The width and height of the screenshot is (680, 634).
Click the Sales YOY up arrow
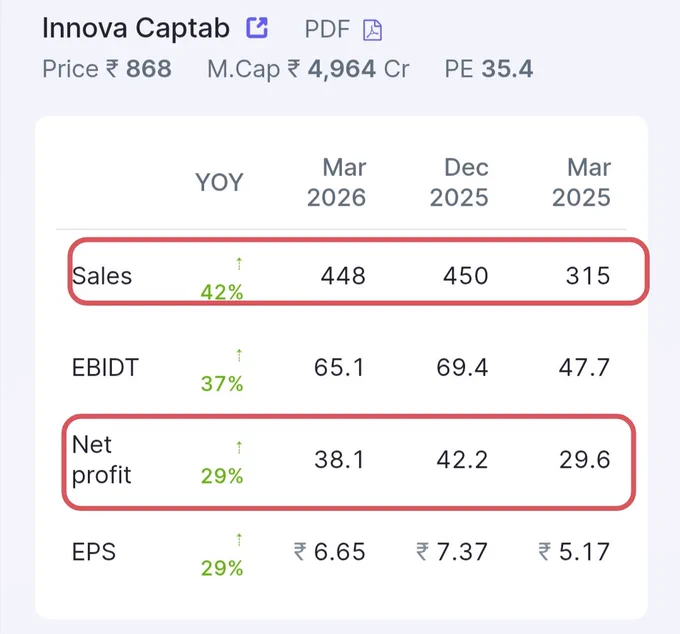click(x=239, y=263)
